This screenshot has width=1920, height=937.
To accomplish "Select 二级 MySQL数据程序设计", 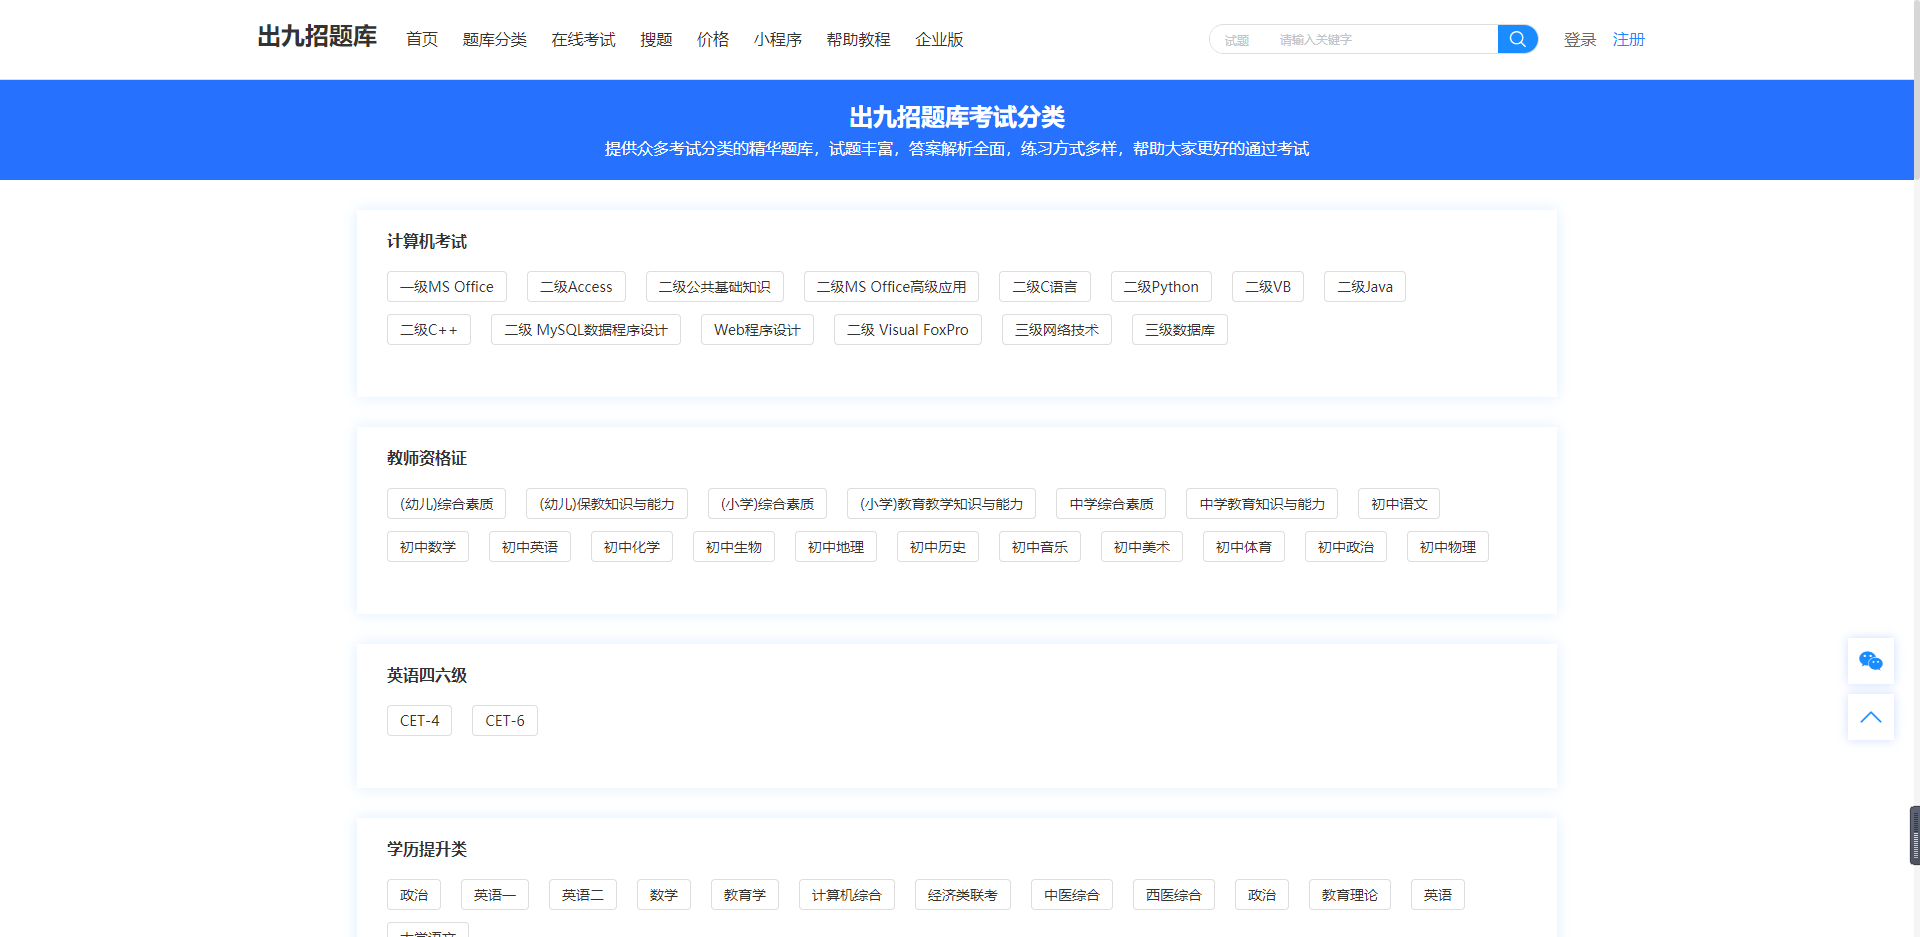I will [586, 330].
